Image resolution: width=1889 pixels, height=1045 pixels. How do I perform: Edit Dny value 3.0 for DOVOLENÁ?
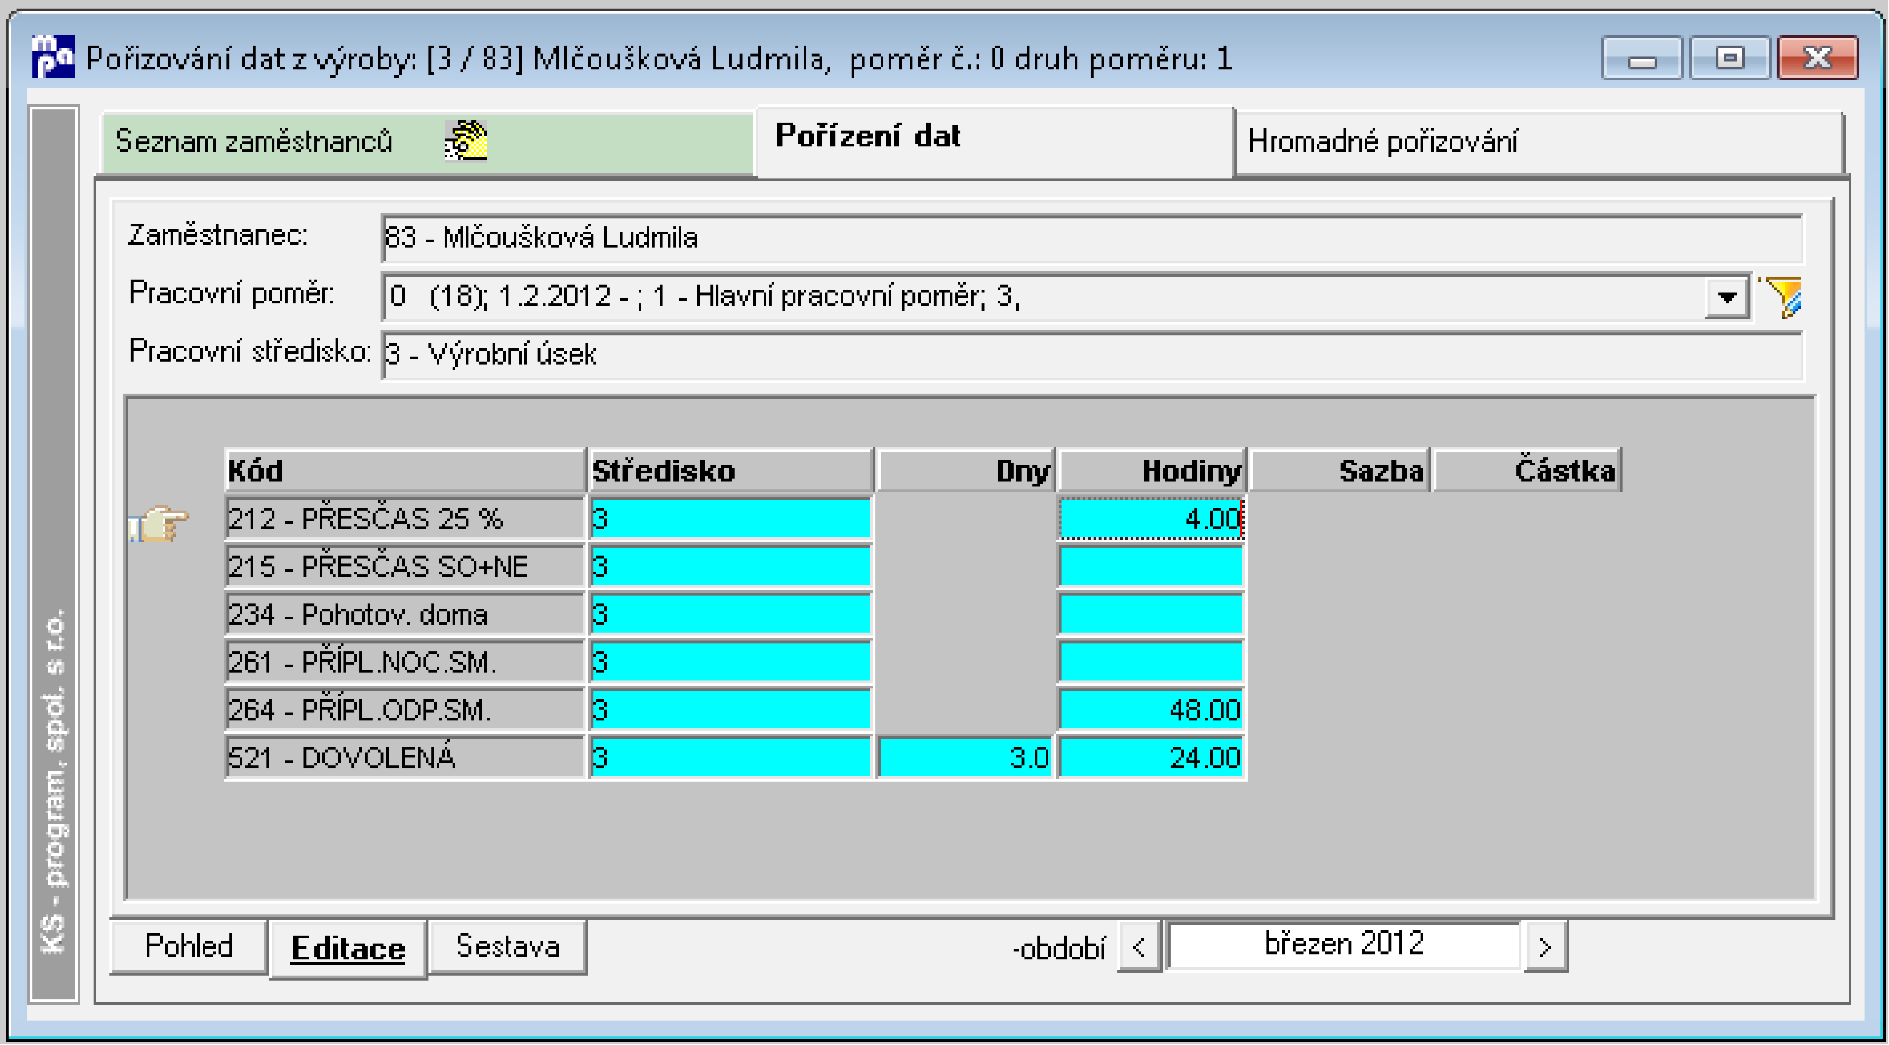(x=965, y=758)
